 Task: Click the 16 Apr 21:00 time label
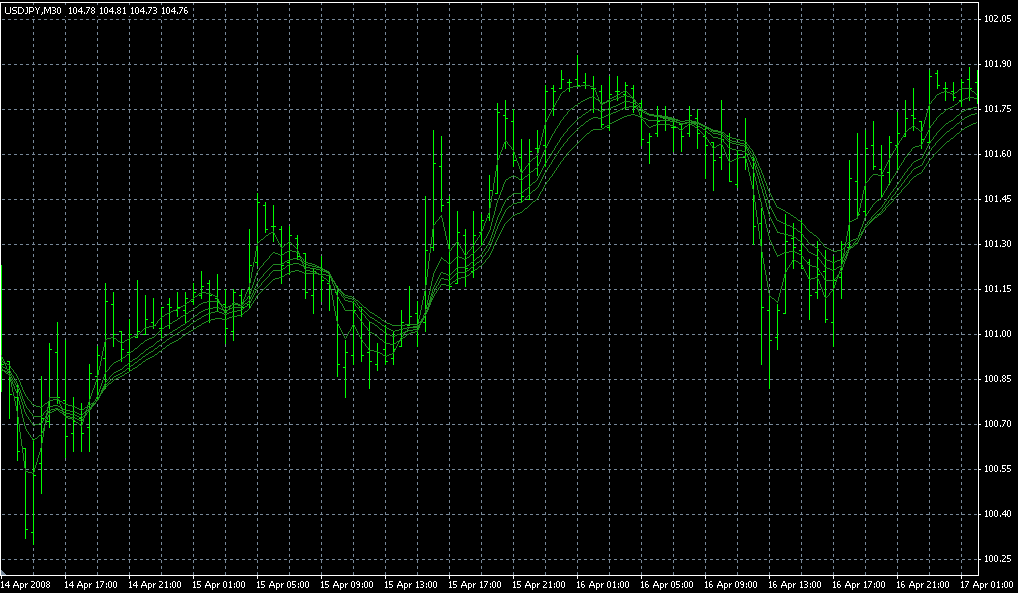pos(923,585)
